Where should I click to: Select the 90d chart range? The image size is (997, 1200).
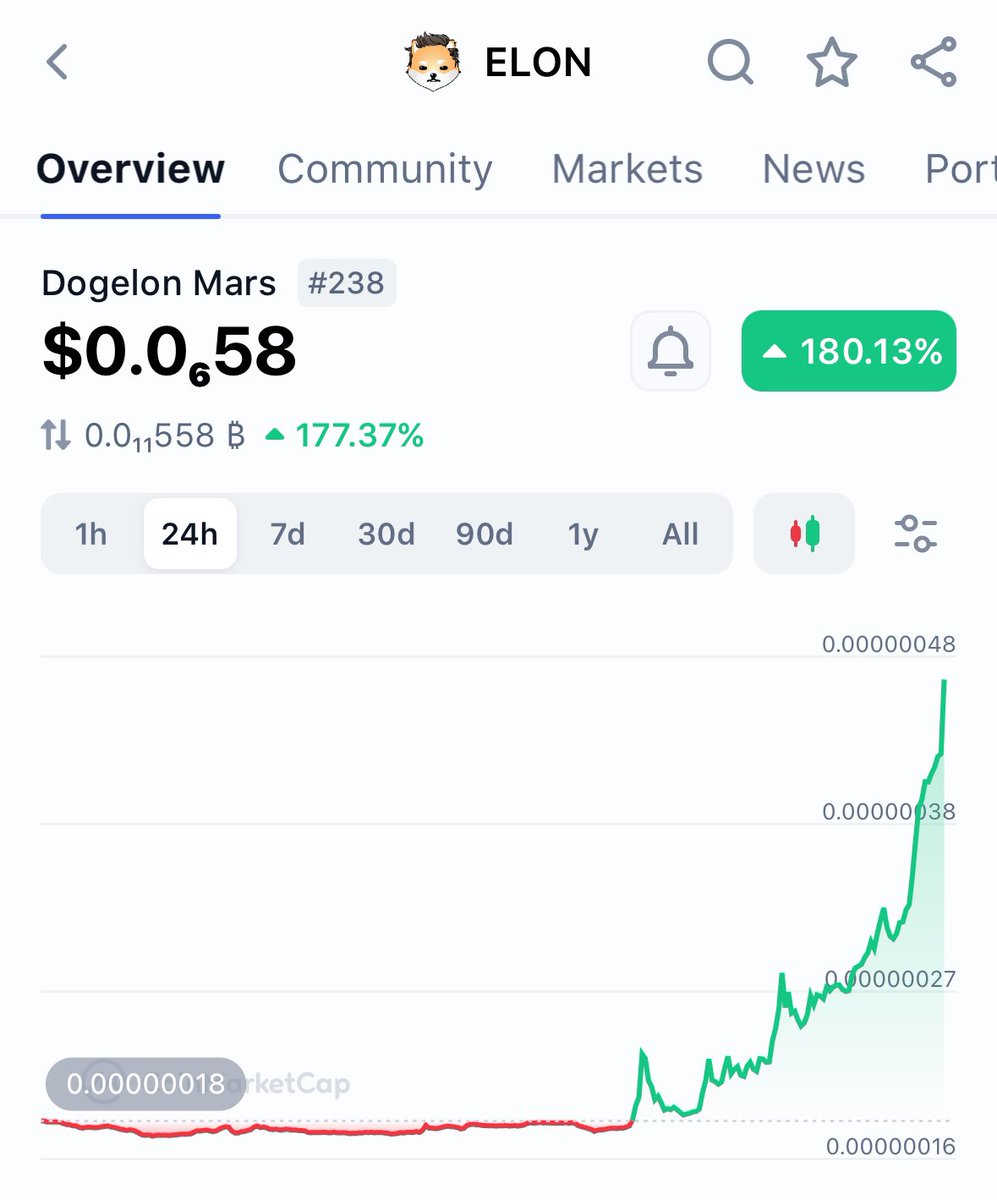tap(484, 534)
